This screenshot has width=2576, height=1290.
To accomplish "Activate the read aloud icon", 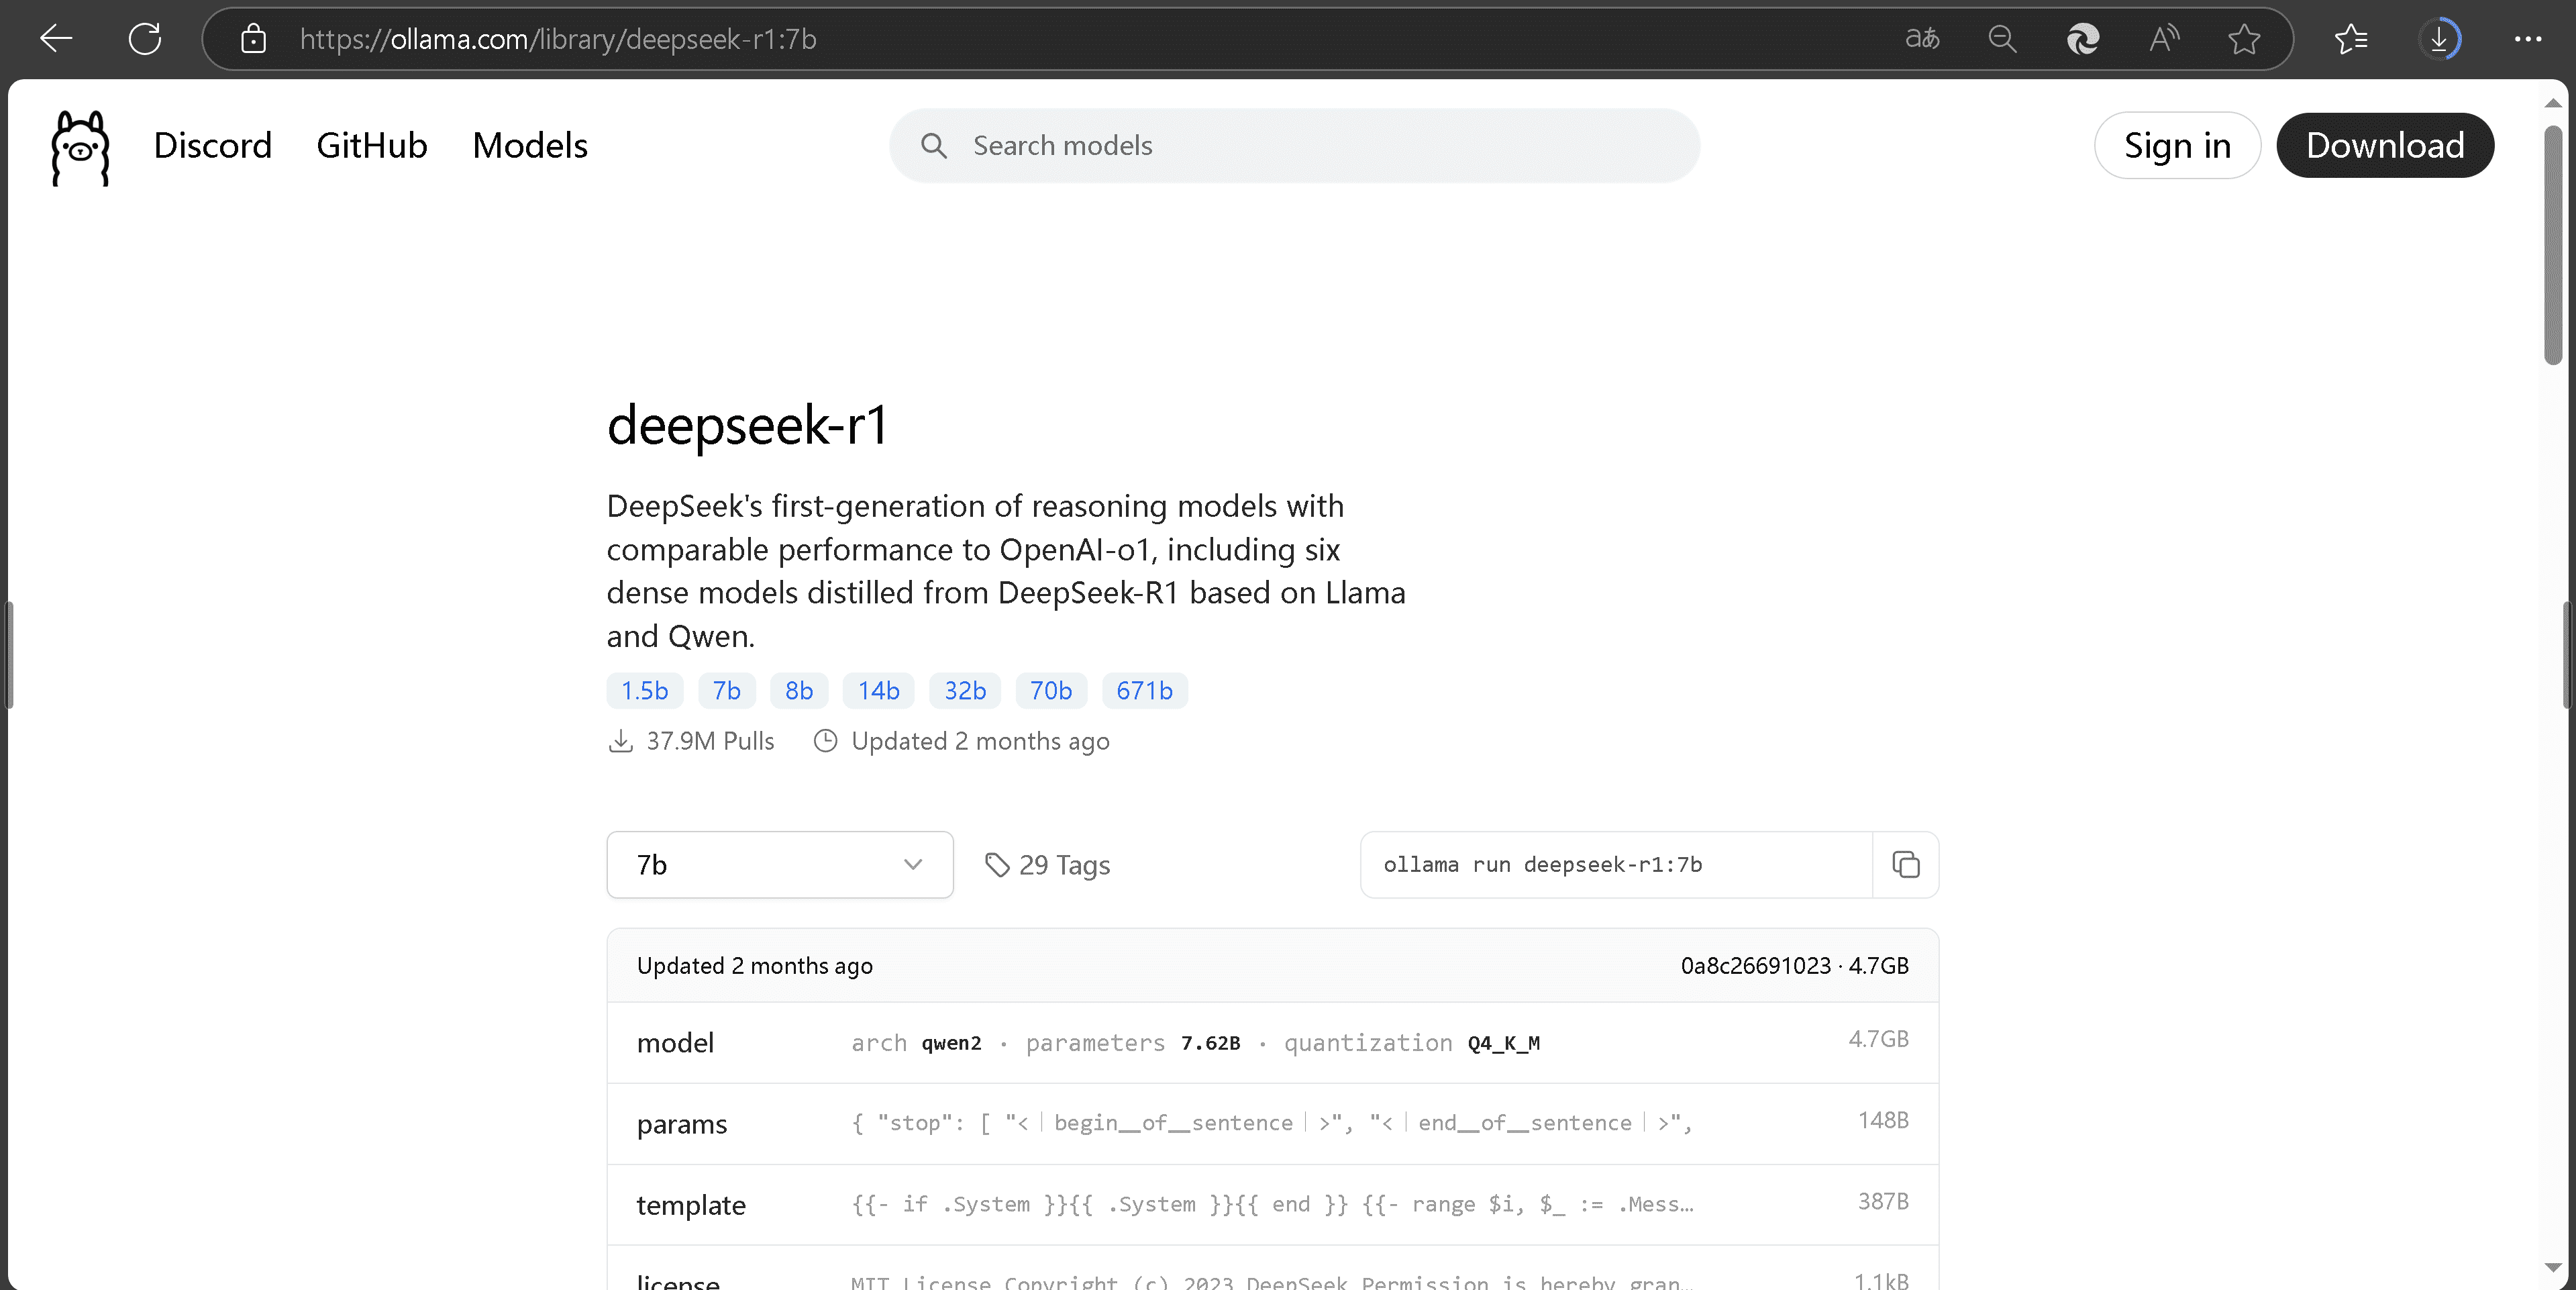I will 2164,39.
